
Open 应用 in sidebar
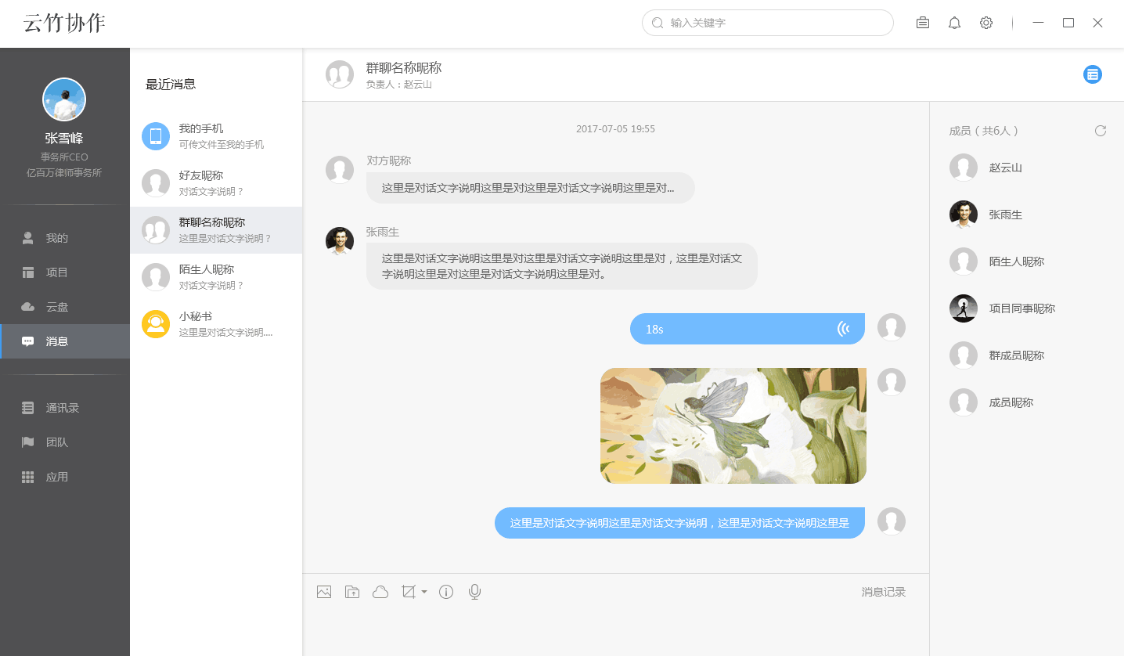(65, 477)
